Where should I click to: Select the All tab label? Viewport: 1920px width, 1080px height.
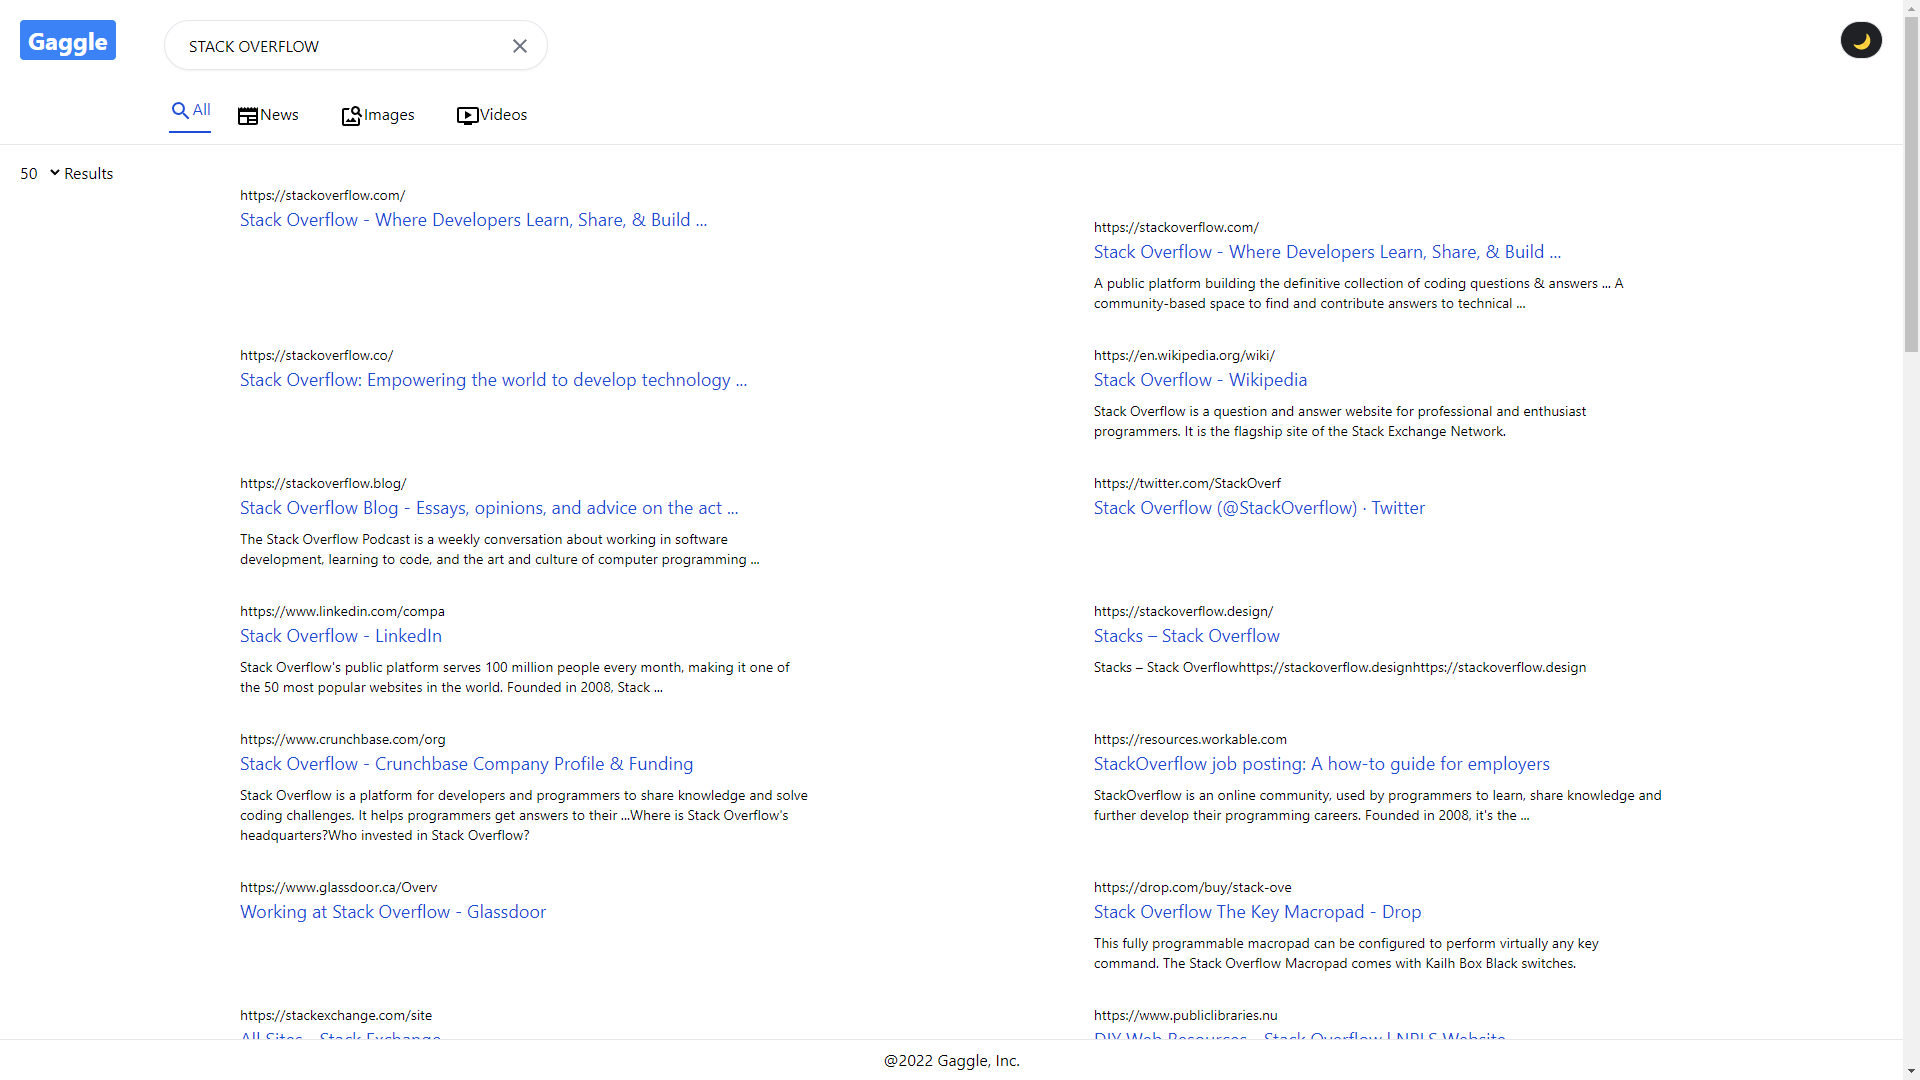pos(202,110)
